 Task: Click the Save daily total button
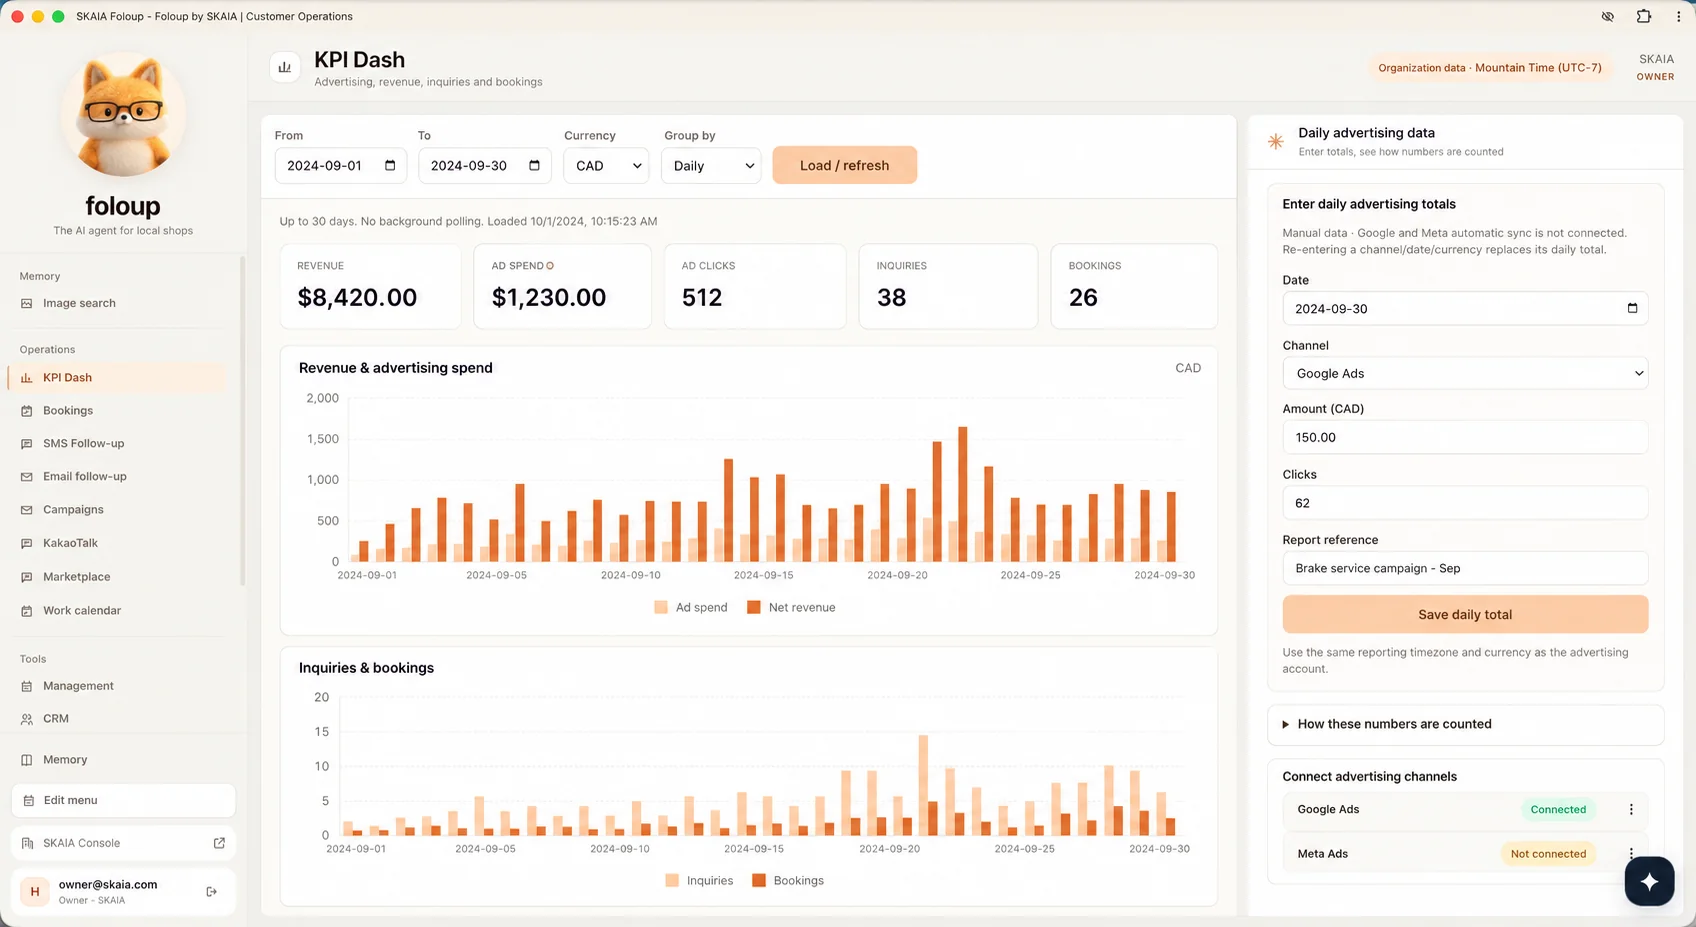pos(1465,615)
